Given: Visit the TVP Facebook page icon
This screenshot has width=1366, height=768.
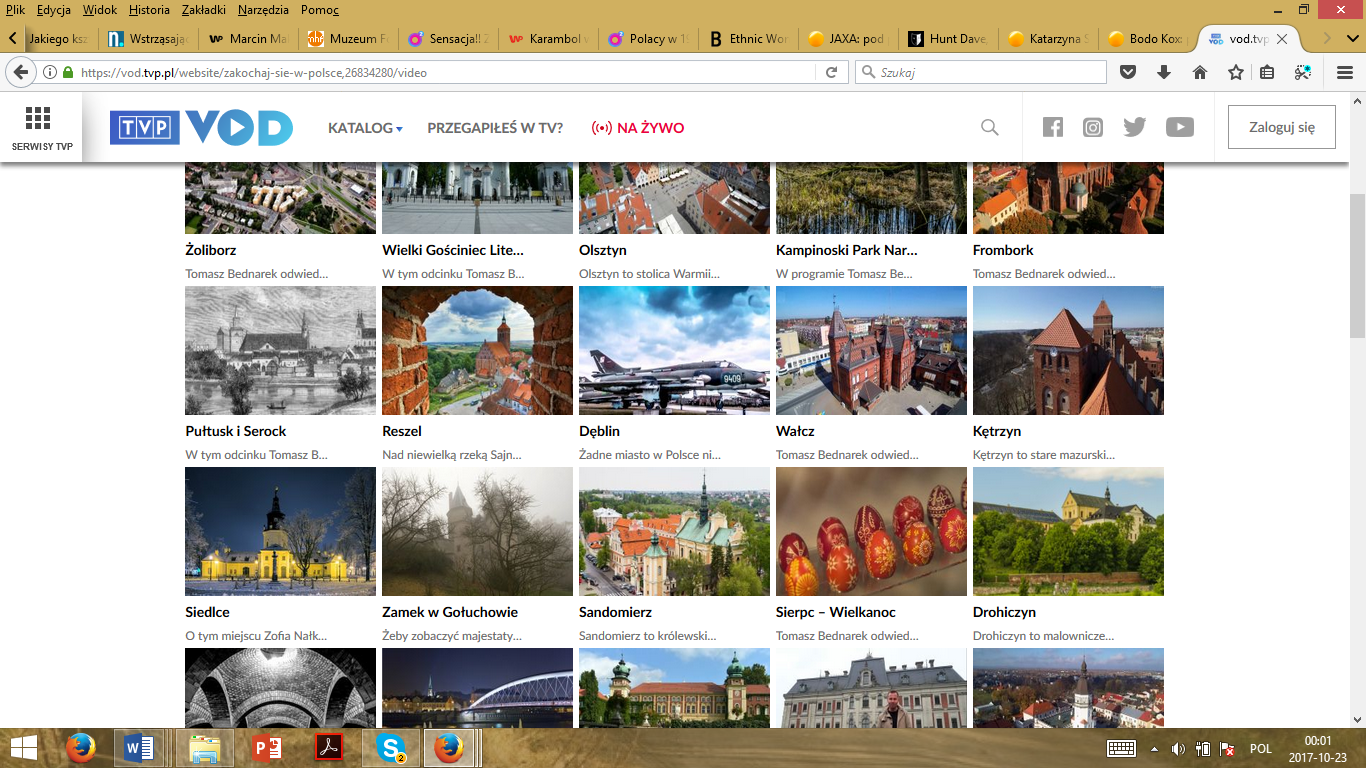Looking at the screenshot, I should [x=1052, y=127].
